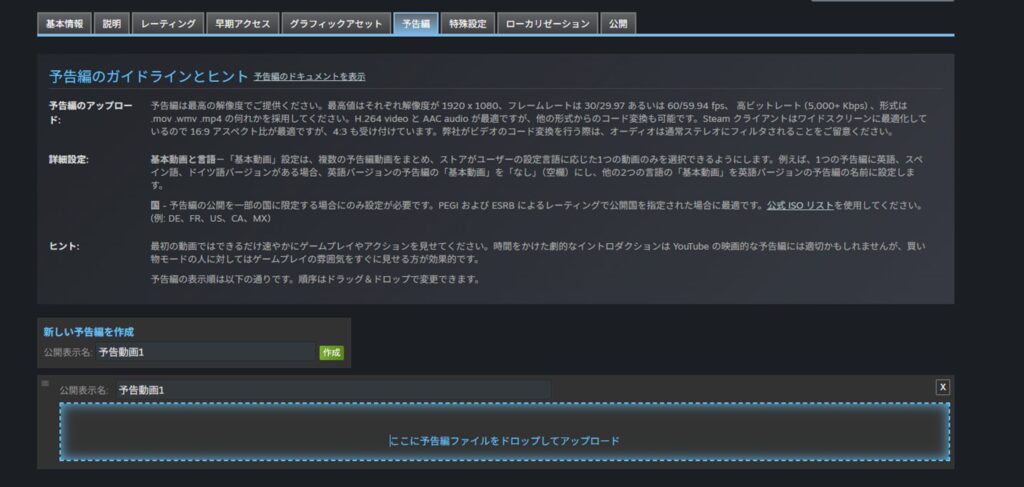Switch to the 特殊設定 tab
Image resolution: width=1024 pixels, height=487 pixels.
pos(468,24)
